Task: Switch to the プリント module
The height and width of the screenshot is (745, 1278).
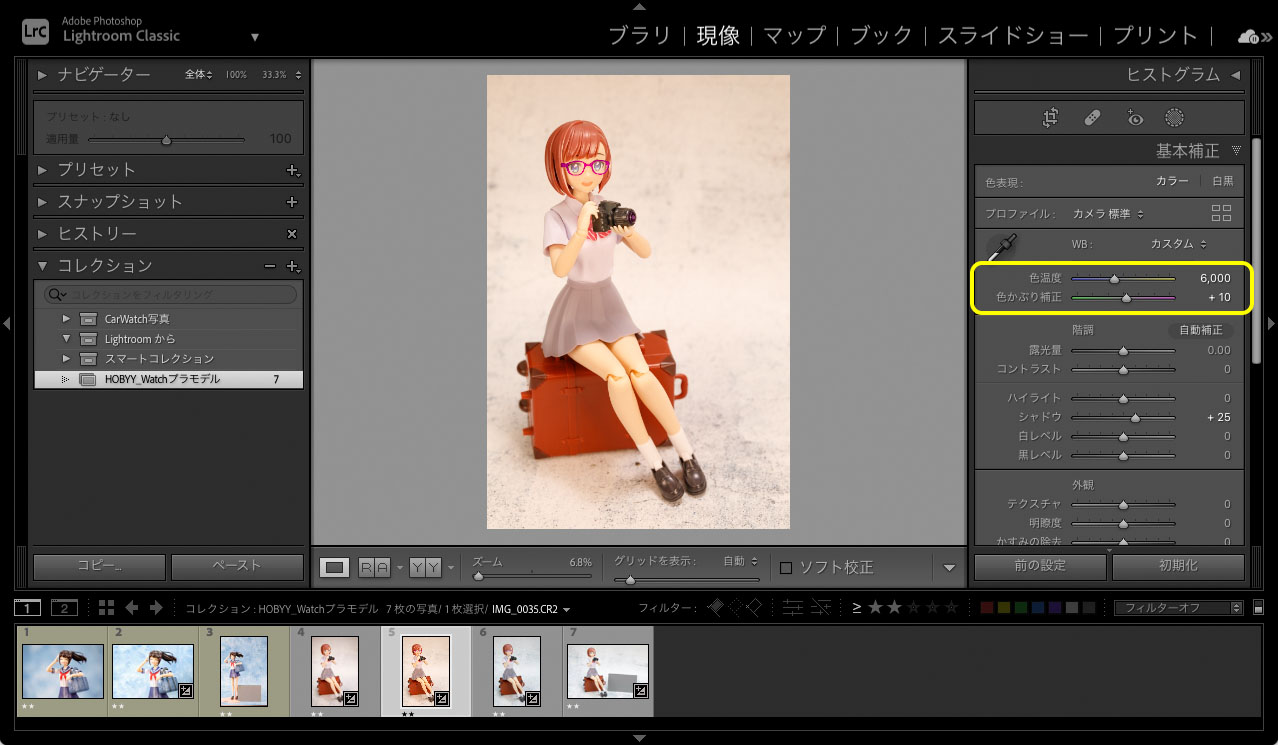Action: (x=1155, y=36)
